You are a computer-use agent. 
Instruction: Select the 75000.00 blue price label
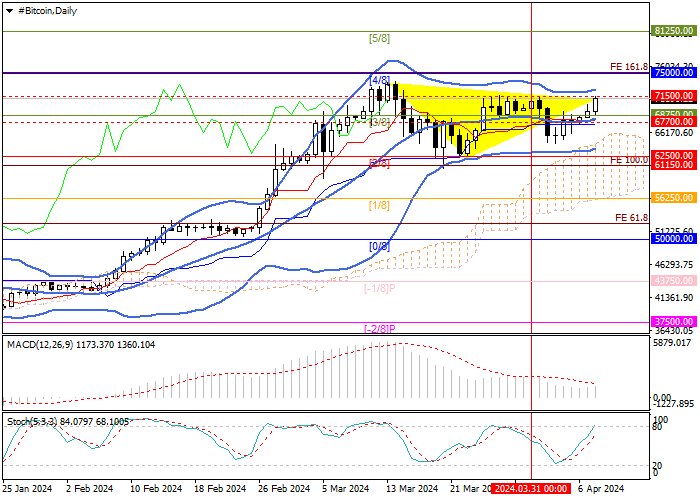pos(674,72)
